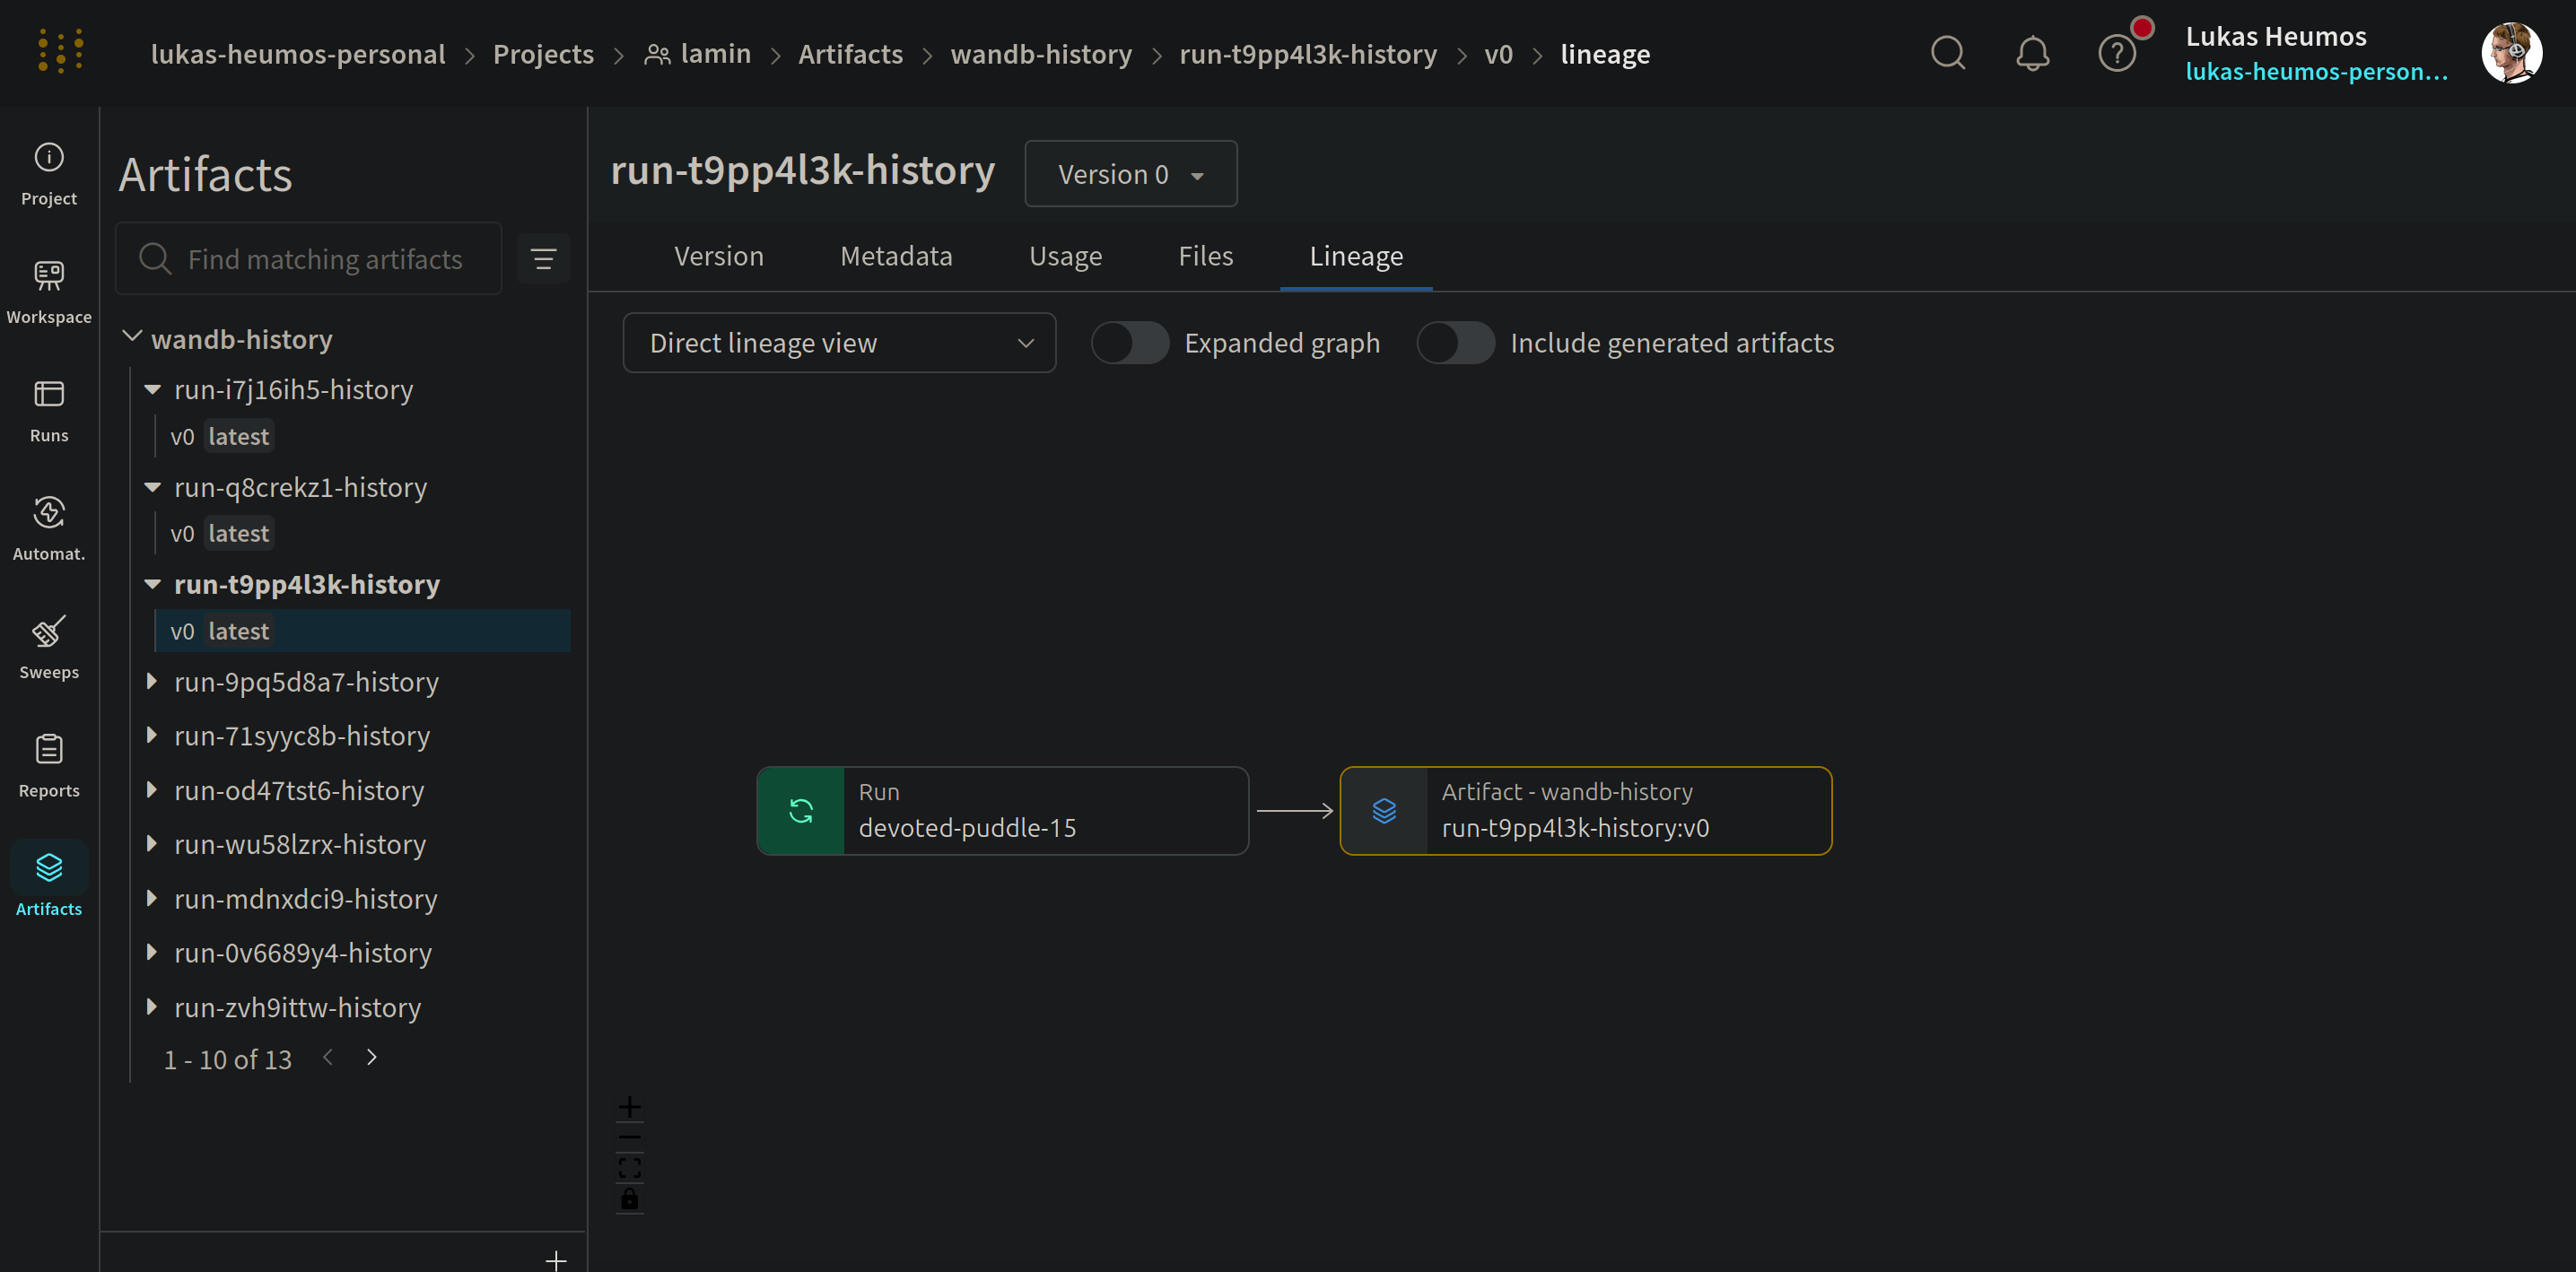Open the Direct lineage view dropdown

click(838, 343)
